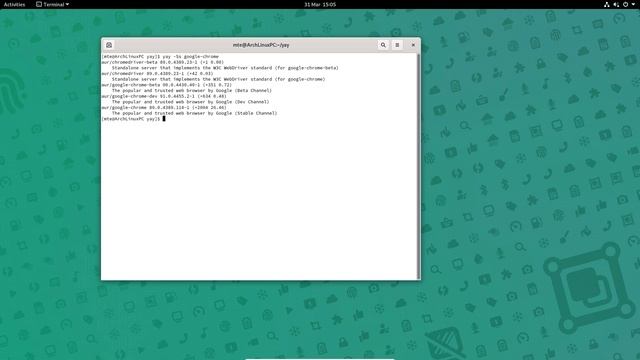Viewport: 640px width, 360px height.
Task: Open the terminal search tool
Action: pos(383,45)
